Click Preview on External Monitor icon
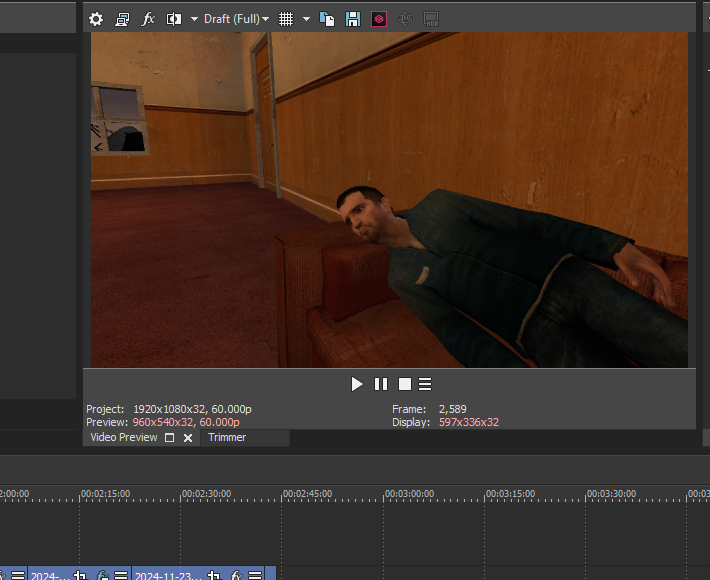 click(122, 19)
